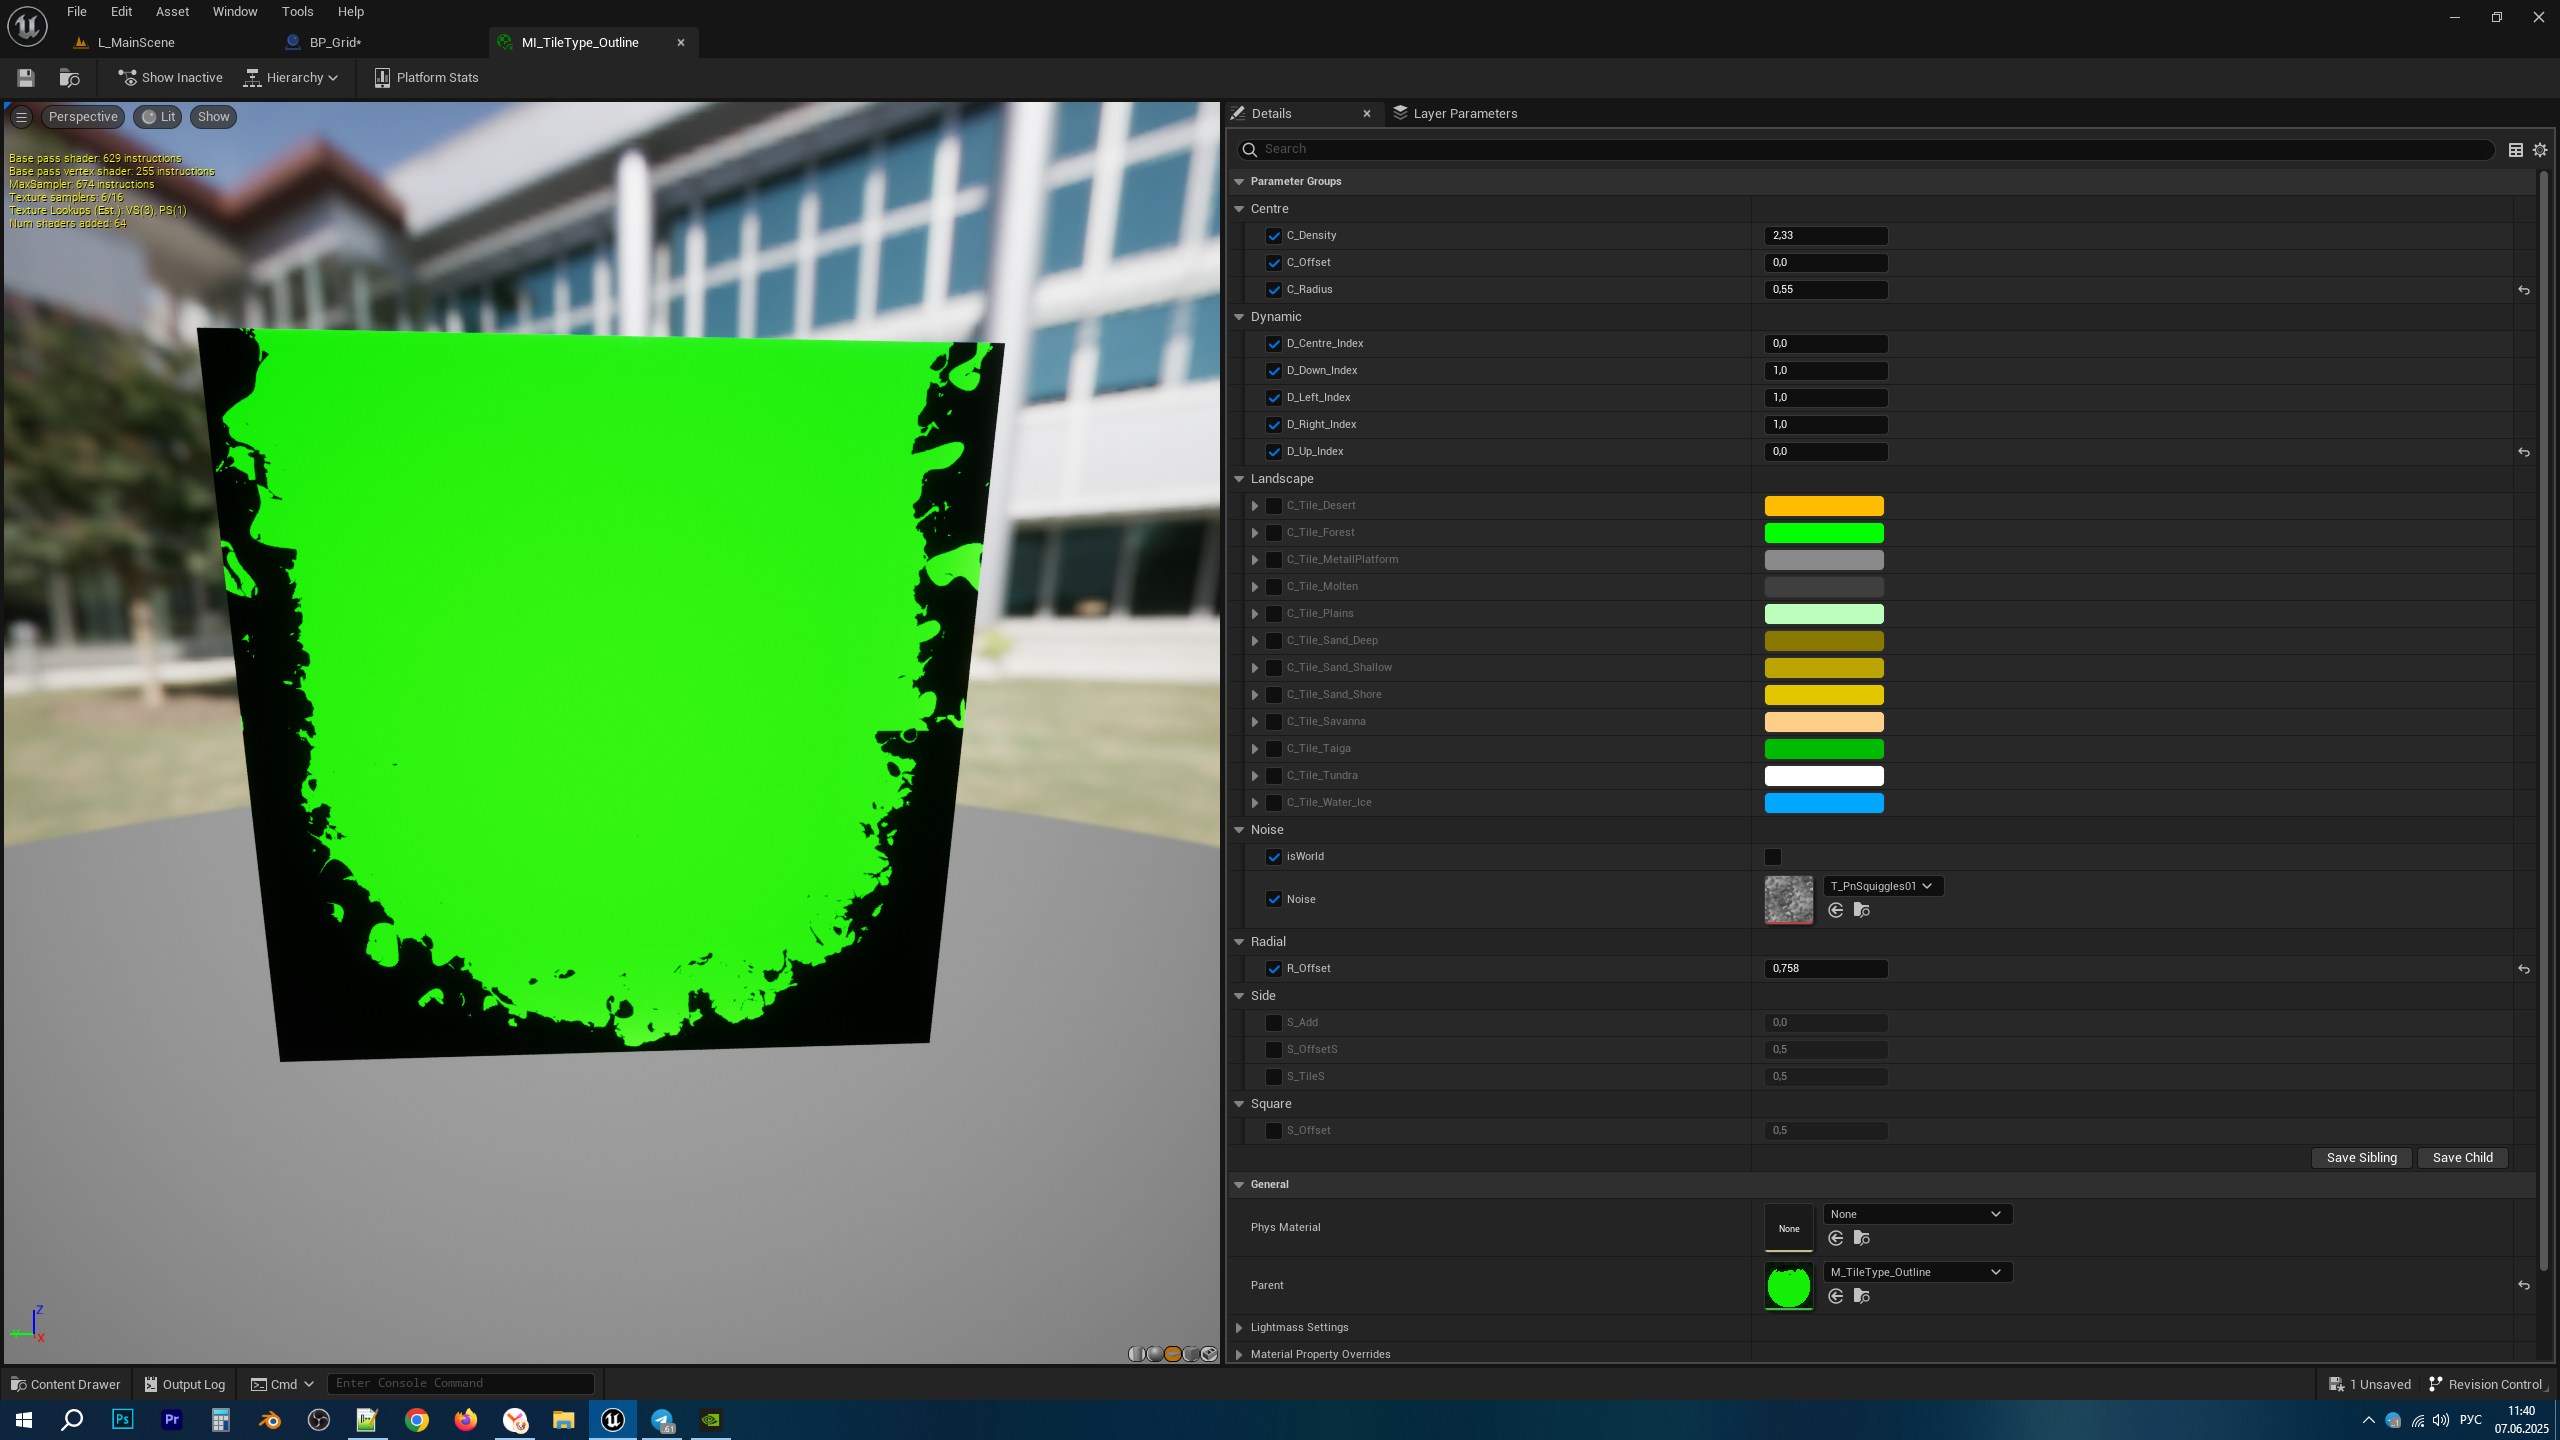Open the C_Tile_Savanna color swatch
This screenshot has height=1440, width=2560.
click(x=1824, y=722)
